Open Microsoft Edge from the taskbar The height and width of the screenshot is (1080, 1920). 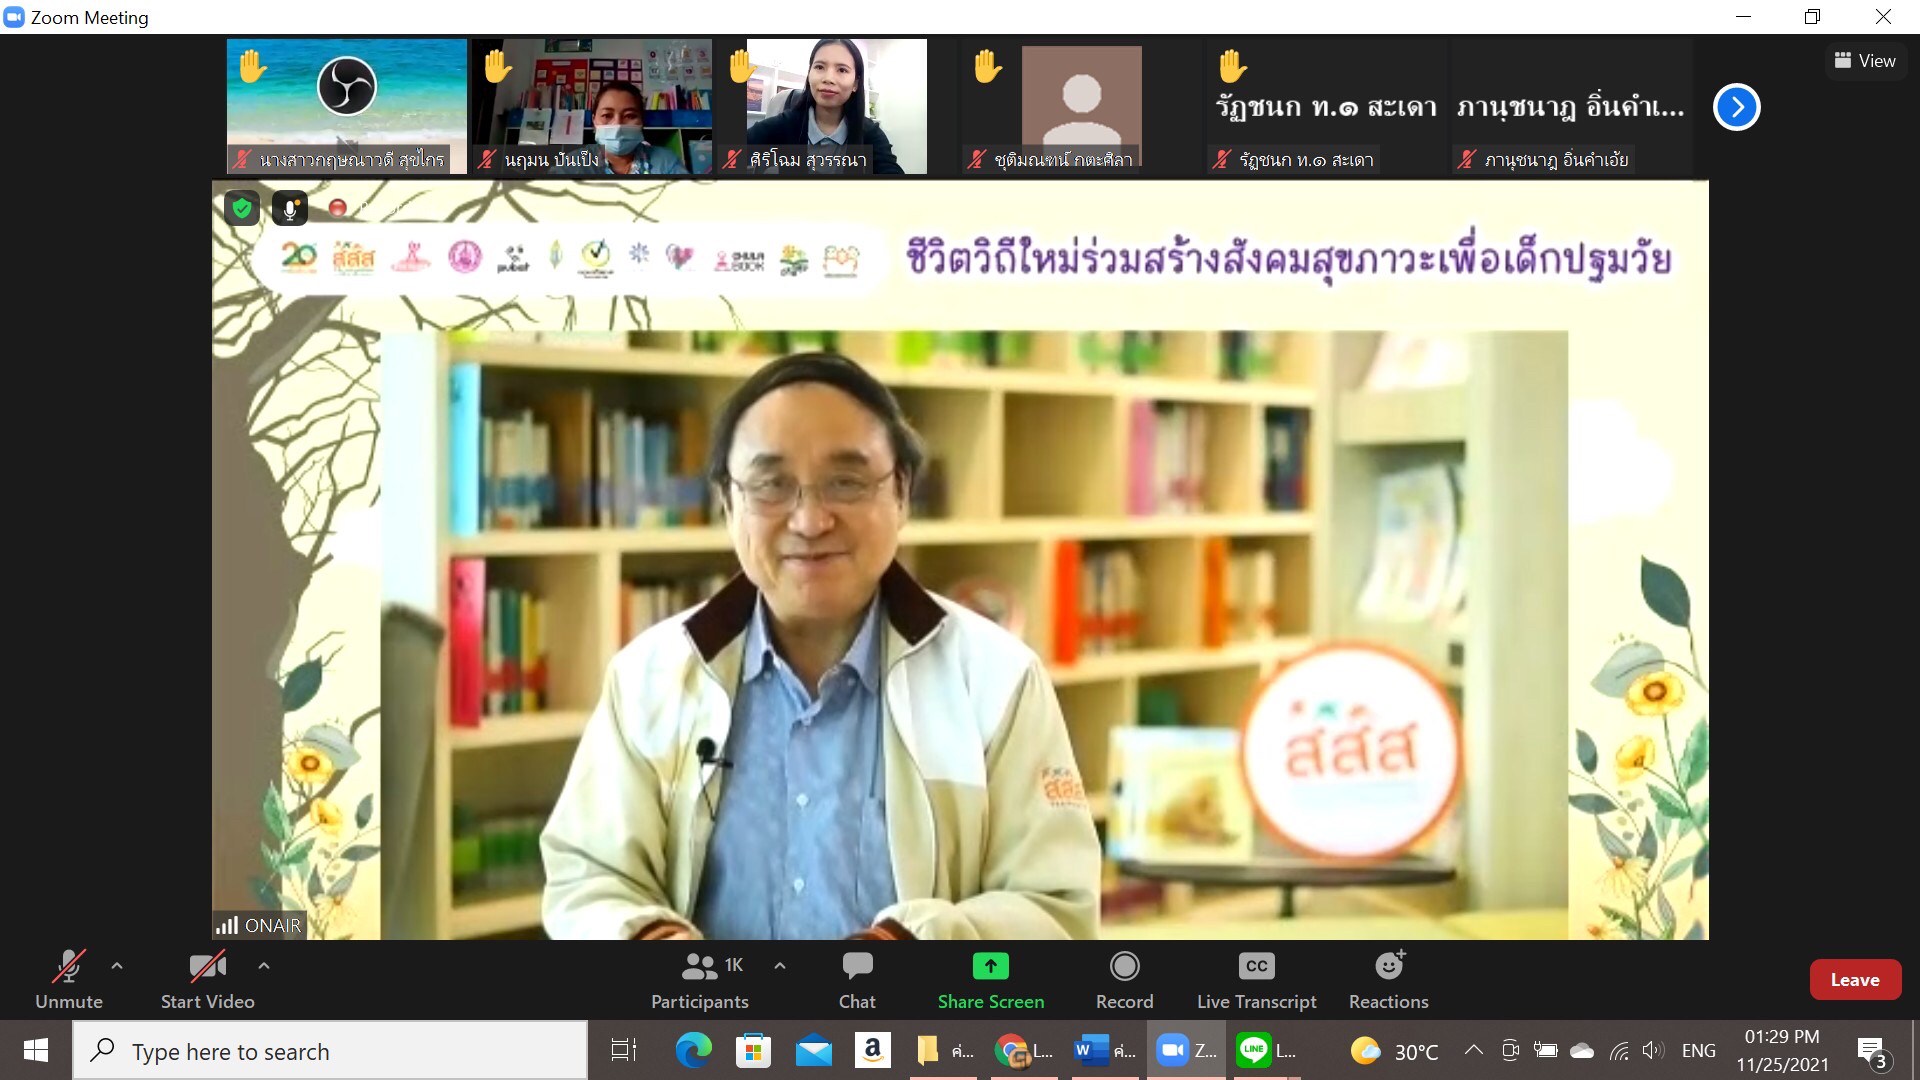[693, 1051]
